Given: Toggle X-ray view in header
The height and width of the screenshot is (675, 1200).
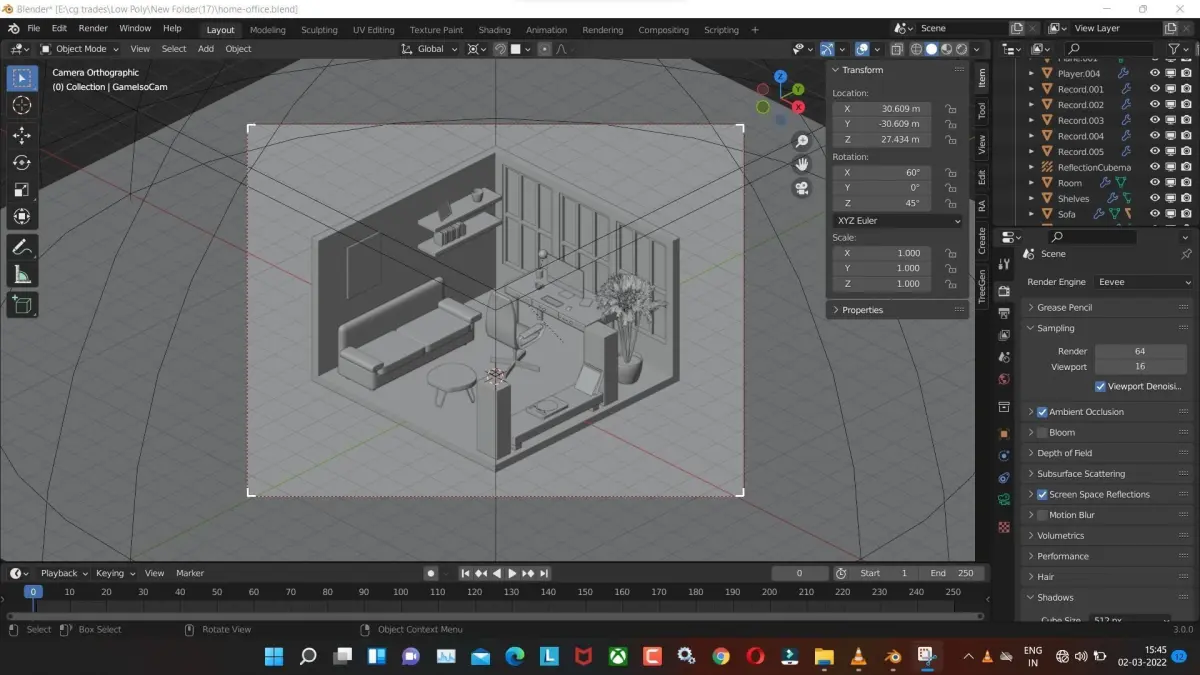Looking at the screenshot, I should point(897,49).
